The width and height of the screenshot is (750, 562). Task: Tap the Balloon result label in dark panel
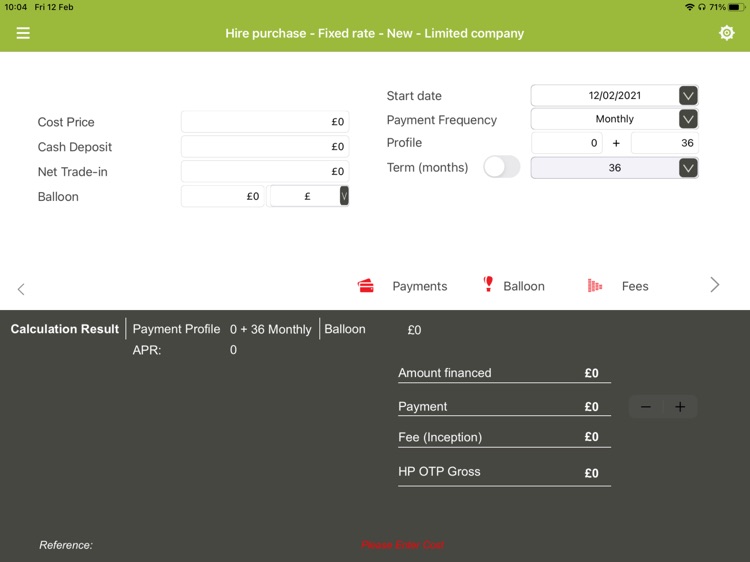344,329
